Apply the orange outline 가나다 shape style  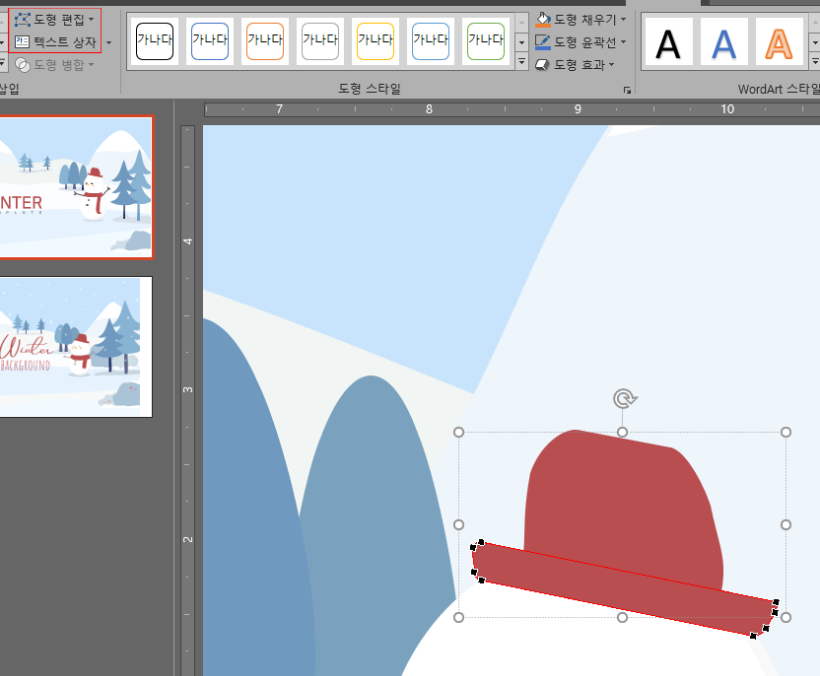(265, 41)
